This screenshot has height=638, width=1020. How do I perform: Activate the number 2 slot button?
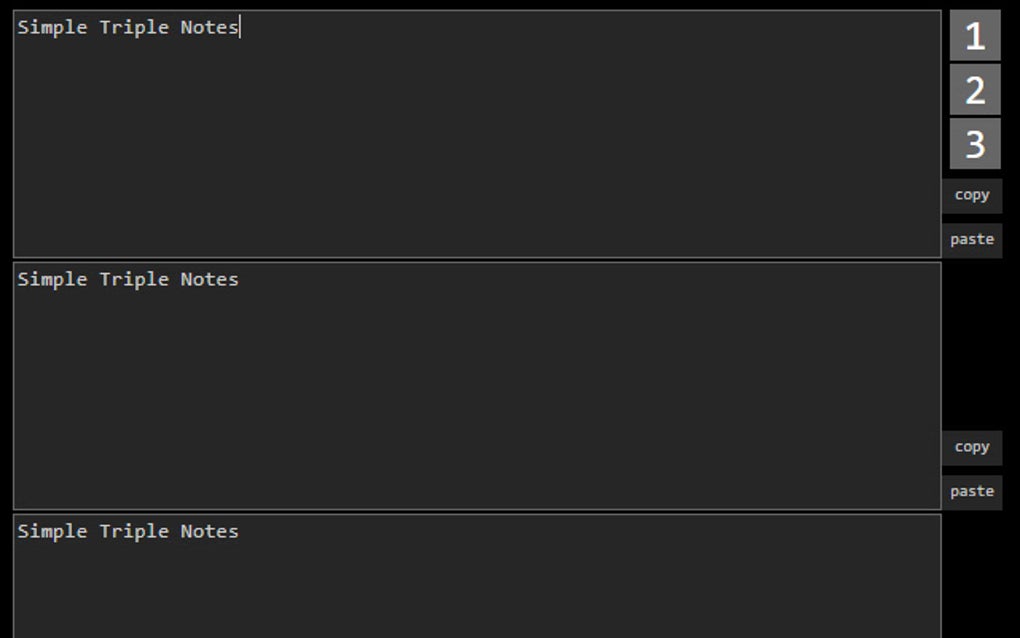point(973,90)
